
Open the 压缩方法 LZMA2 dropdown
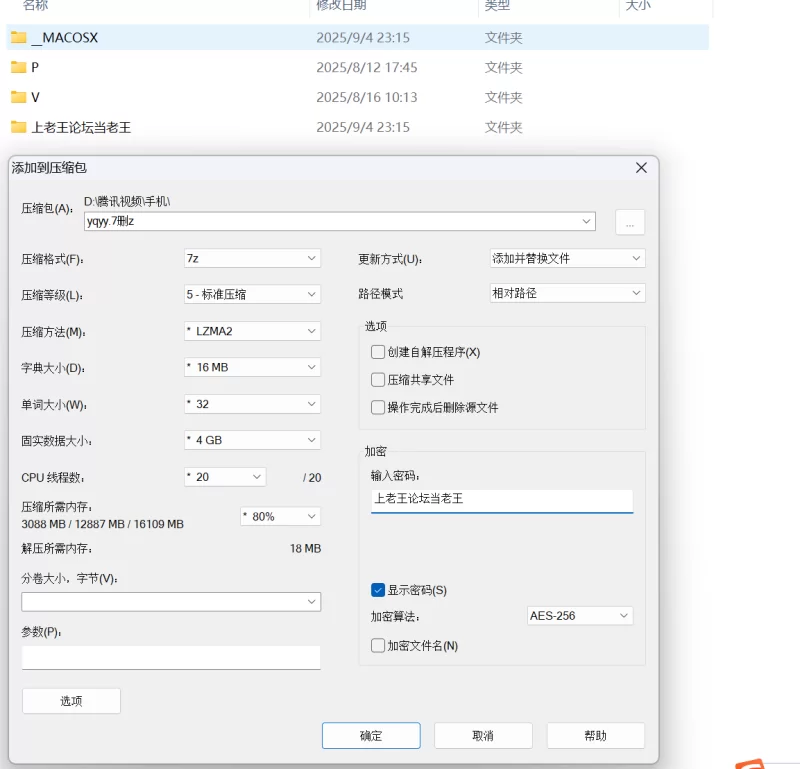(252, 331)
